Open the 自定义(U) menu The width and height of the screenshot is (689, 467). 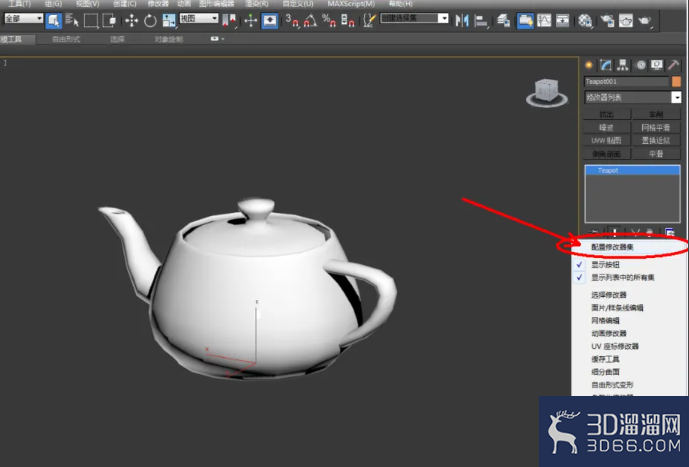[x=298, y=4]
